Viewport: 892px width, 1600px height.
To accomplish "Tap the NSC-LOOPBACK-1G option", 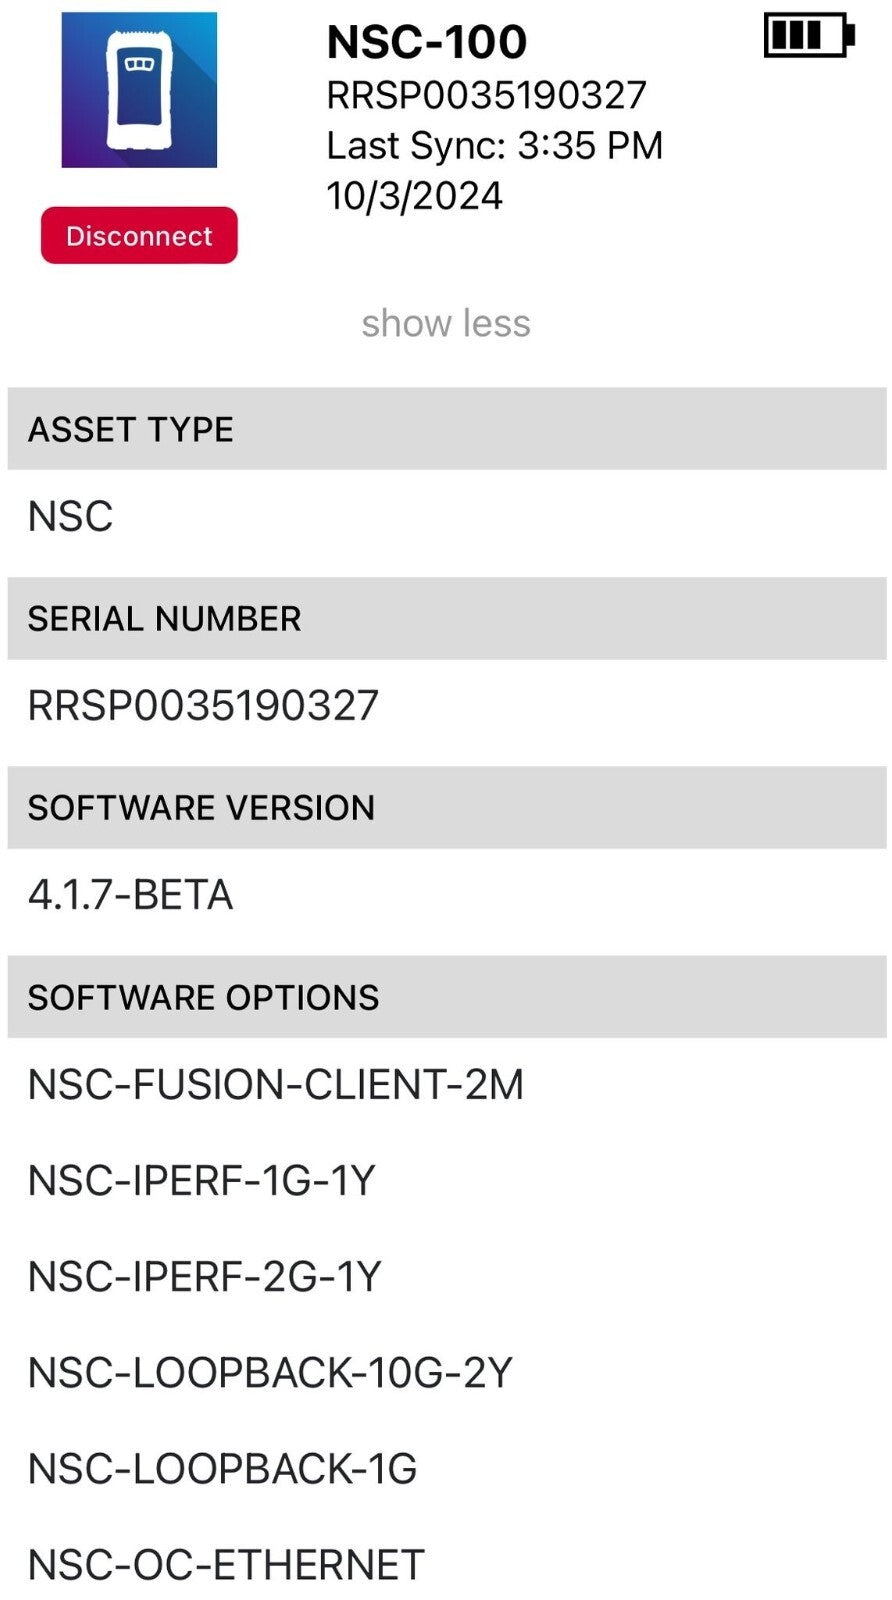I will (x=222, y=1469).
